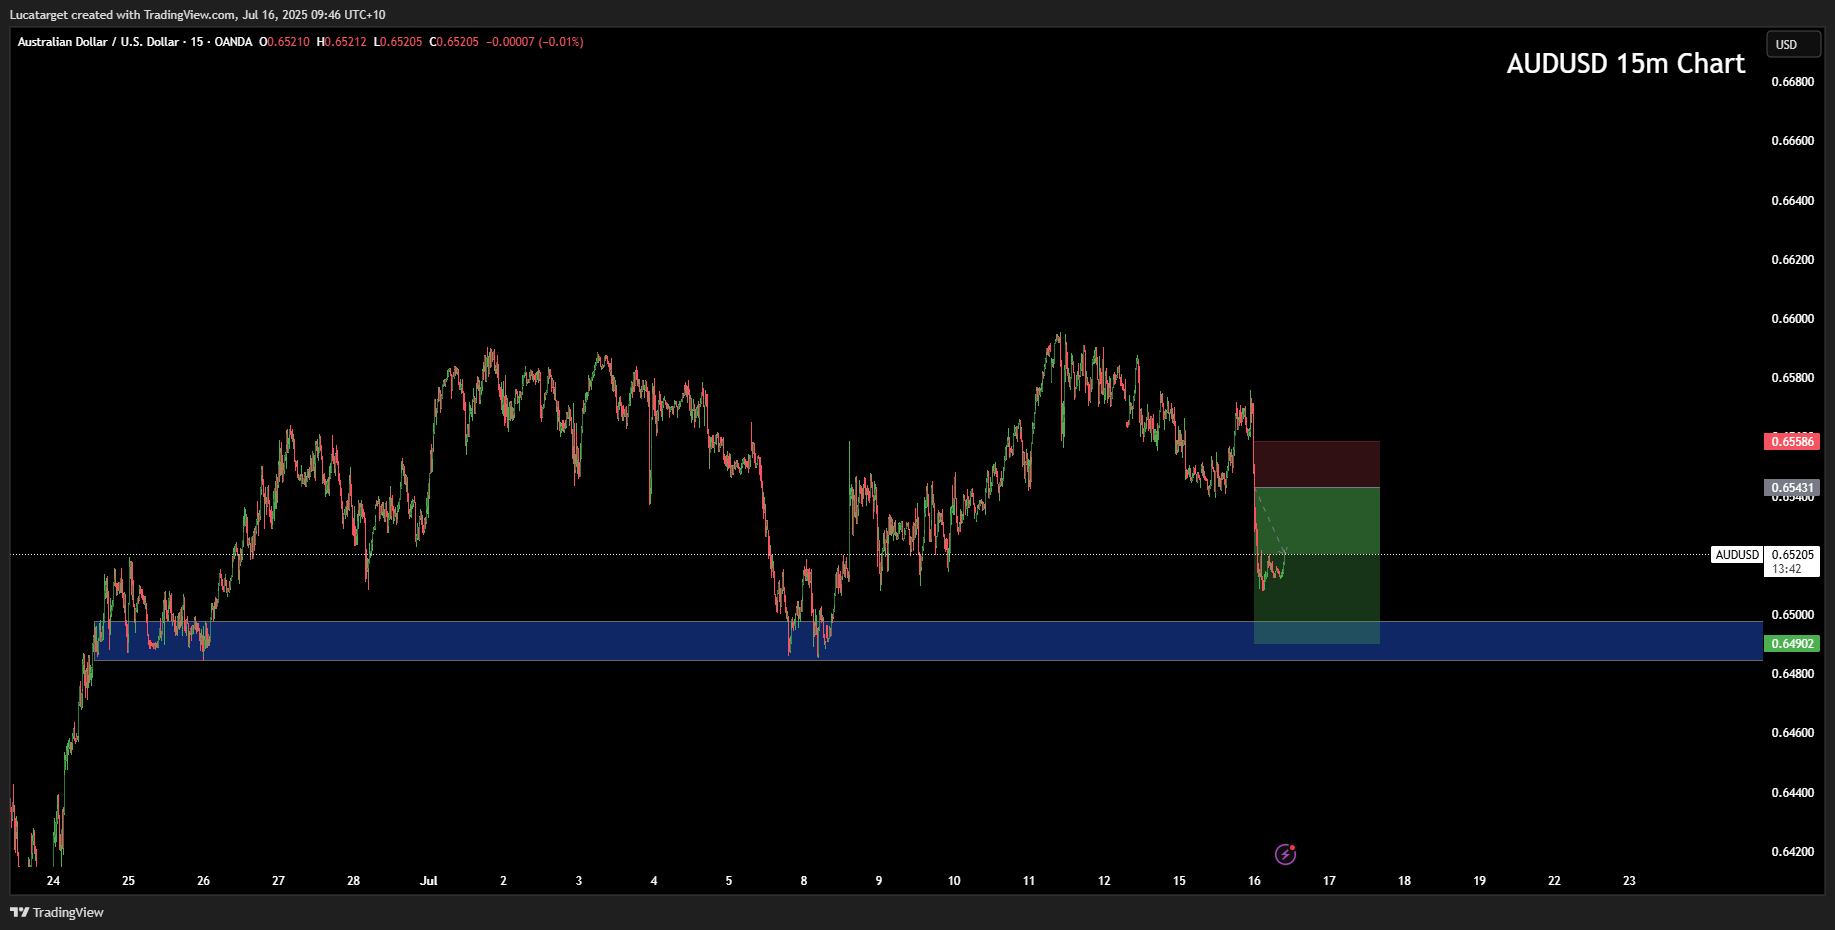
Task: Click the −0.00007 (−0.01%) change value
Action: coord(534,42)
